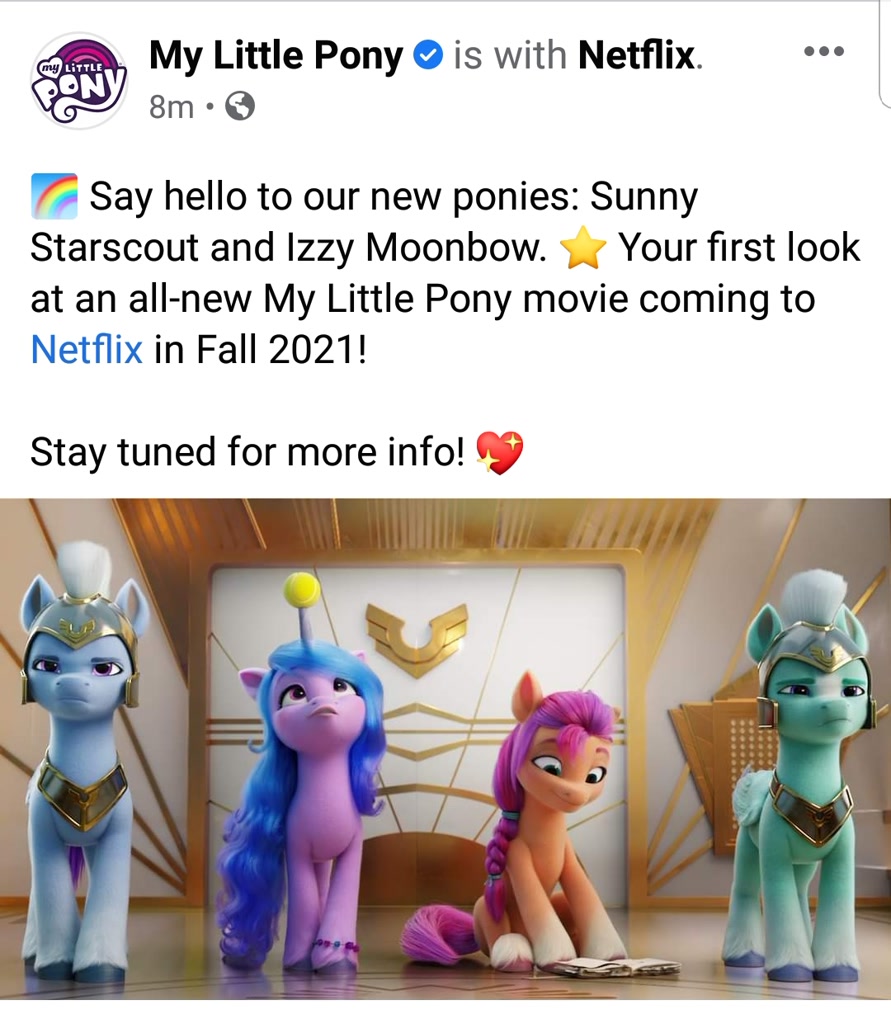Click the star emoji after Izzy Moonbow

[x=583, y=248]
